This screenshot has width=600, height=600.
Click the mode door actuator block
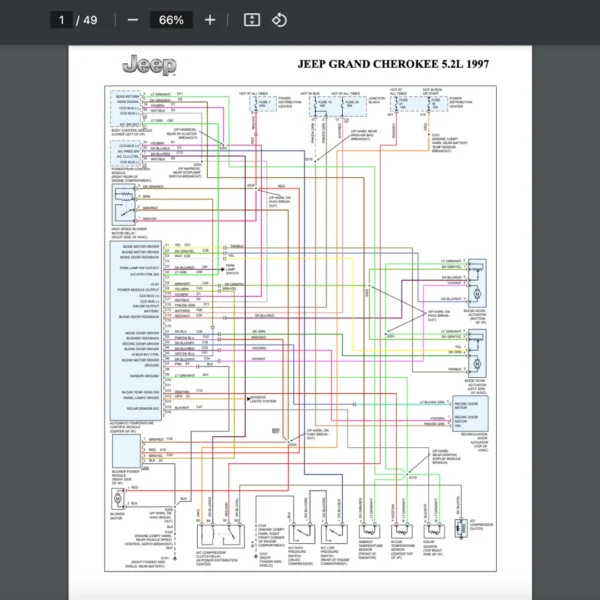pos(477,353)
